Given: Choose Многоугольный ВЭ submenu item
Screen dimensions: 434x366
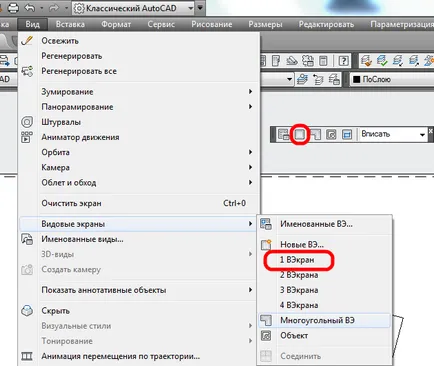Looking at the screenshot, I should click(325, 320).
